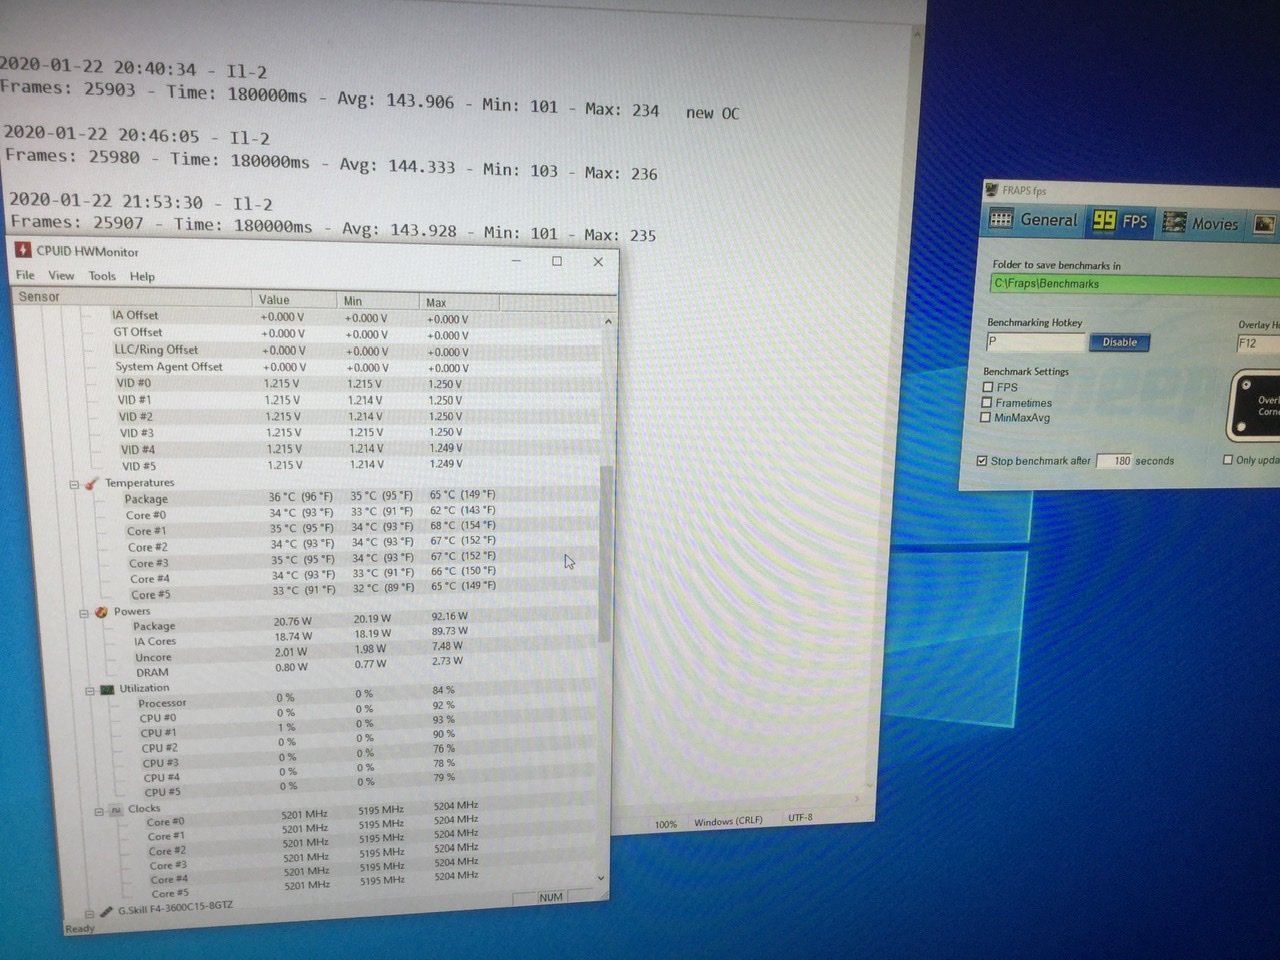Toggle the G.Skill F4-3600C15-8GTZ tree node
This screenshot has width=1280, height=960.
click(90, 913)
